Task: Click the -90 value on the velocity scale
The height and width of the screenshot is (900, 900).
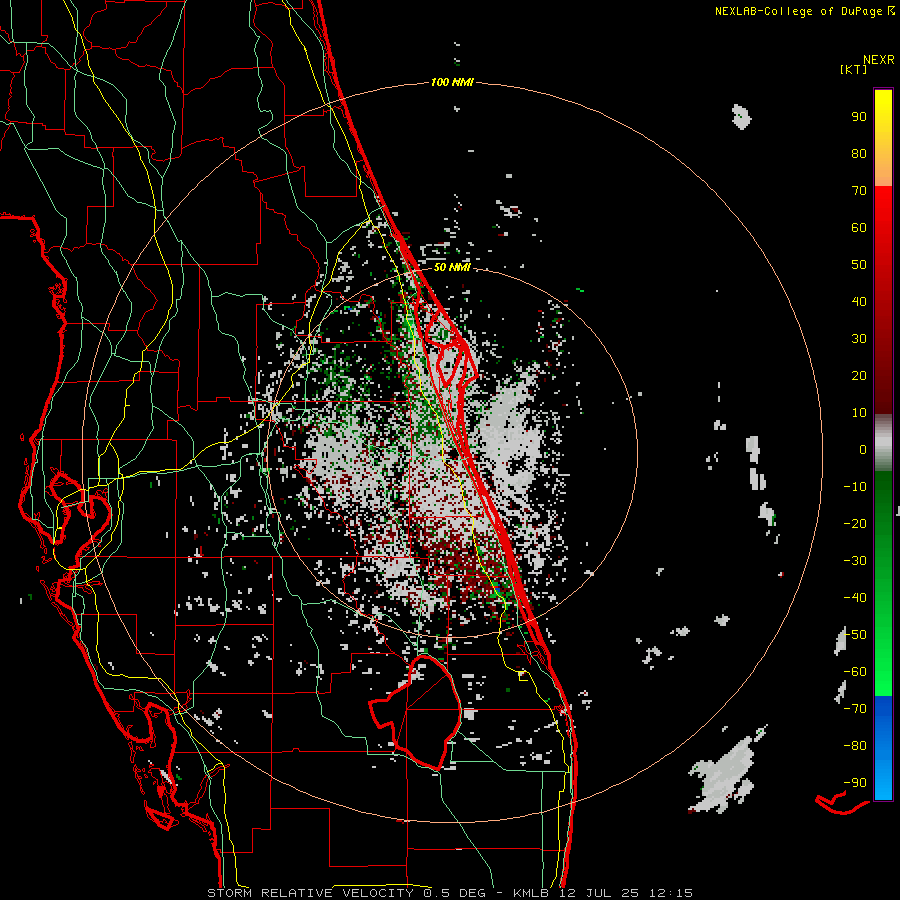Action: tap(855, 783)
